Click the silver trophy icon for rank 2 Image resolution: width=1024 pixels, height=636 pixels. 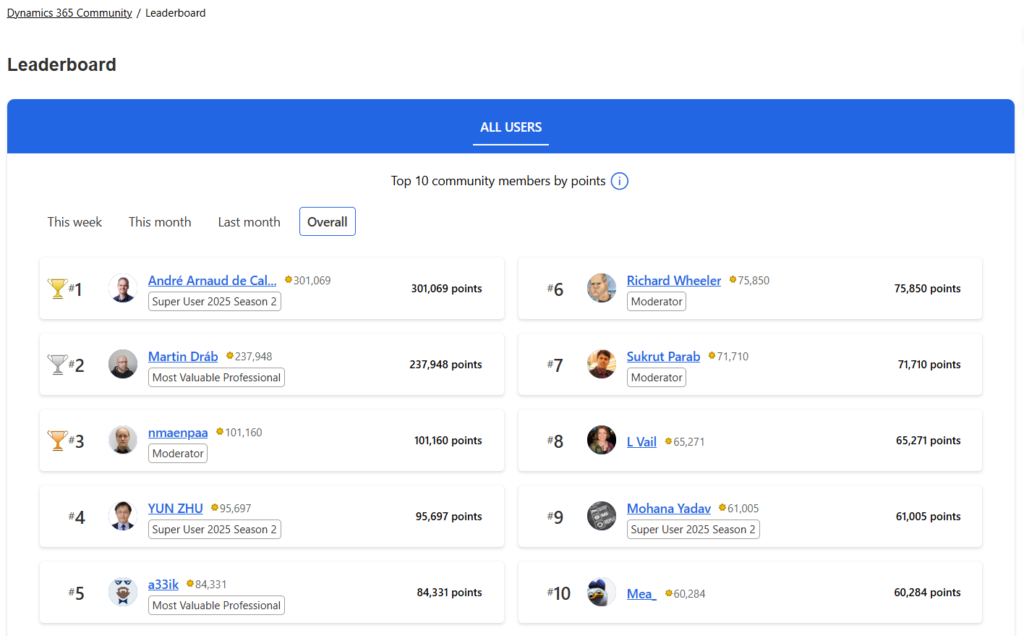58,365
